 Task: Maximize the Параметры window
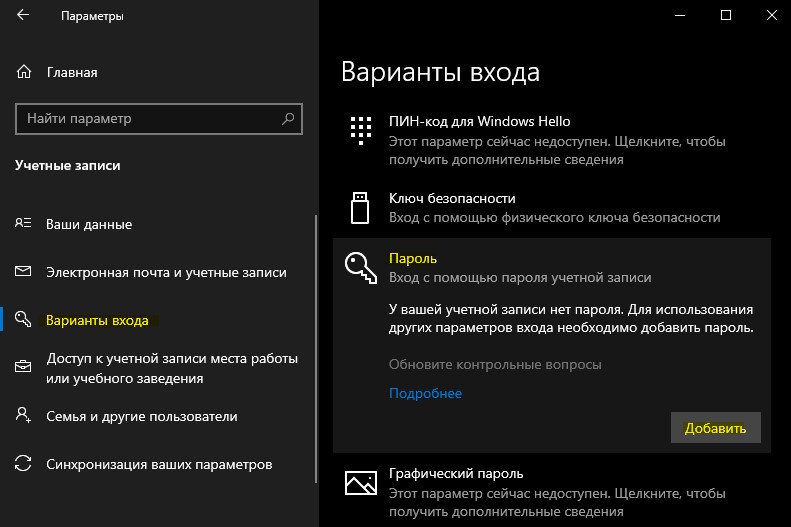click(x=726, y=15)
